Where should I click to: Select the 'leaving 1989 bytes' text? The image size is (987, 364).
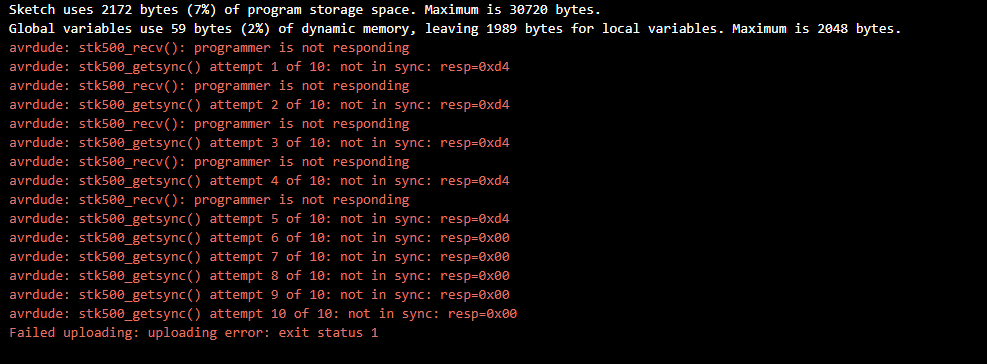coord(495,30)
